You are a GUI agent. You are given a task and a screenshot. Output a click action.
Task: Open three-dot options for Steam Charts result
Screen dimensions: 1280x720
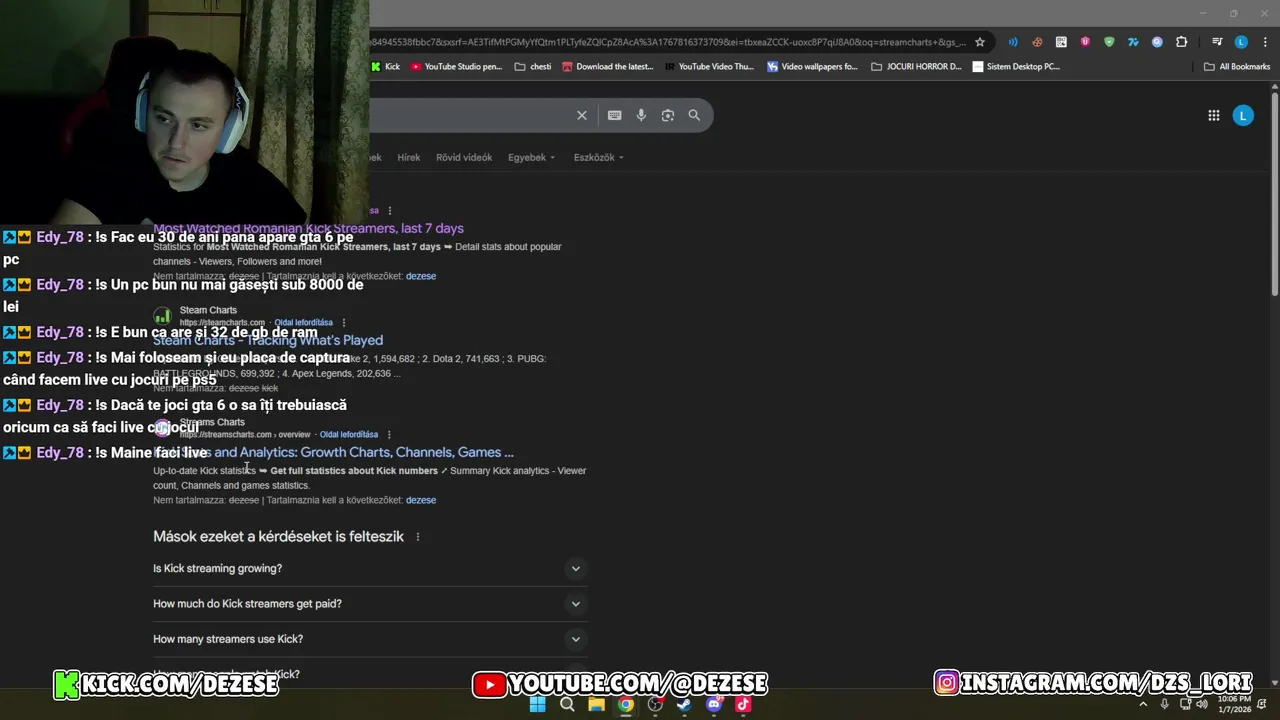pyautogui.click(x=344, y=322)
